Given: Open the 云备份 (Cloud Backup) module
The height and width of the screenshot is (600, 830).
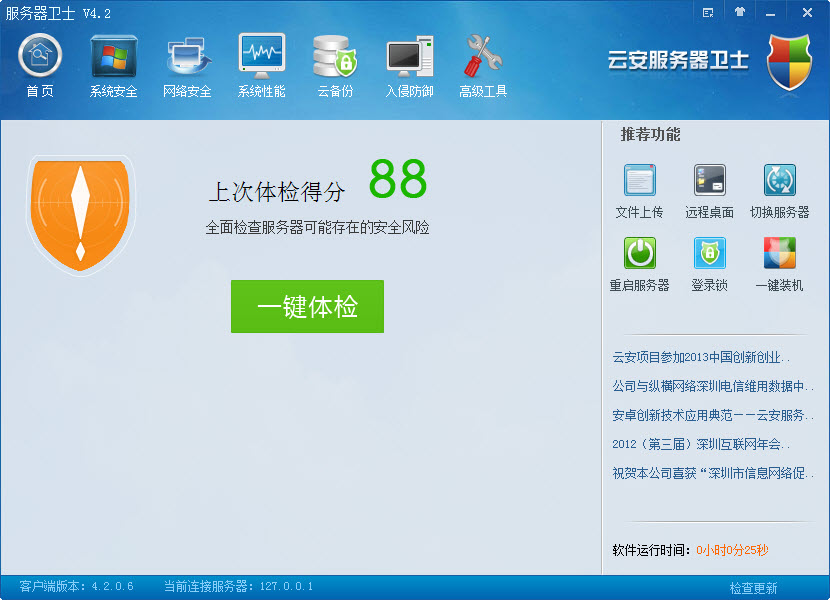Looking at the screenshot, I should (x=335, y=62).
